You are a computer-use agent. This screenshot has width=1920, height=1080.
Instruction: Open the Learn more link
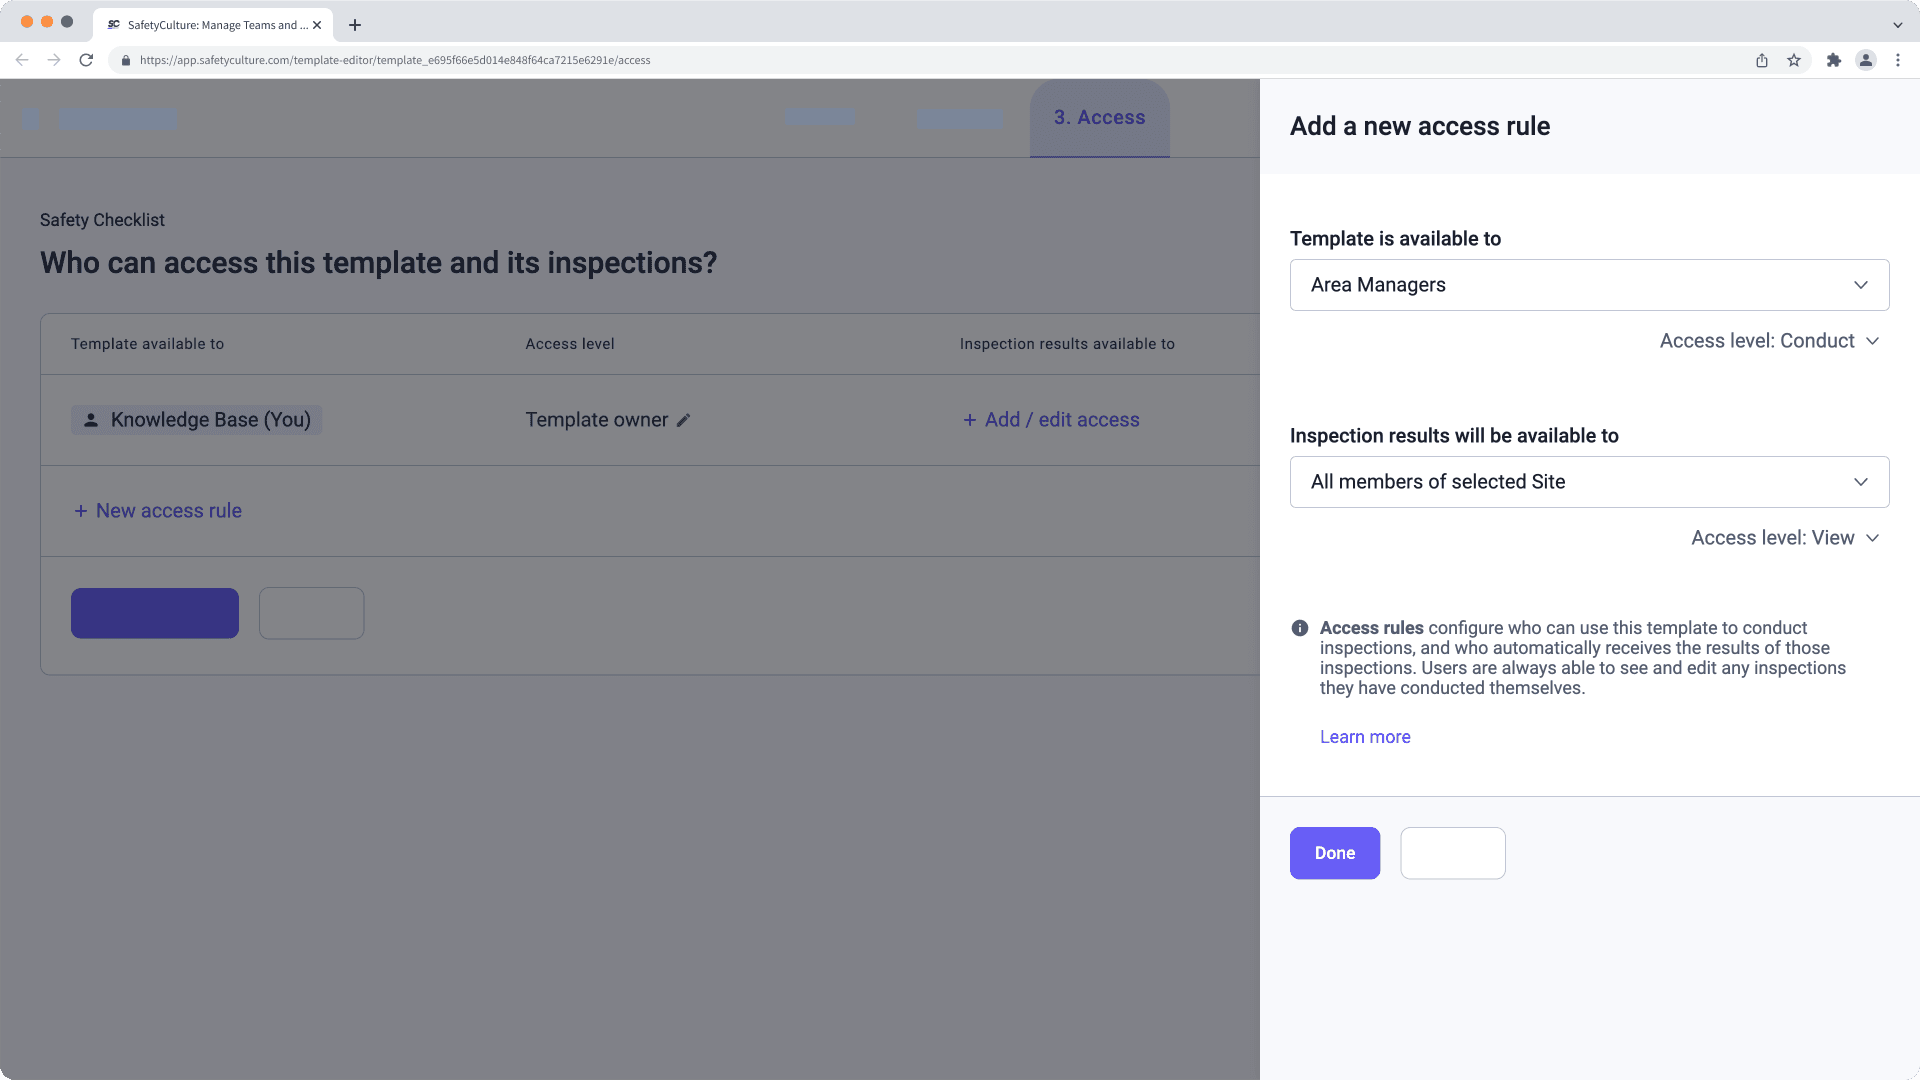coord(1365,736)
